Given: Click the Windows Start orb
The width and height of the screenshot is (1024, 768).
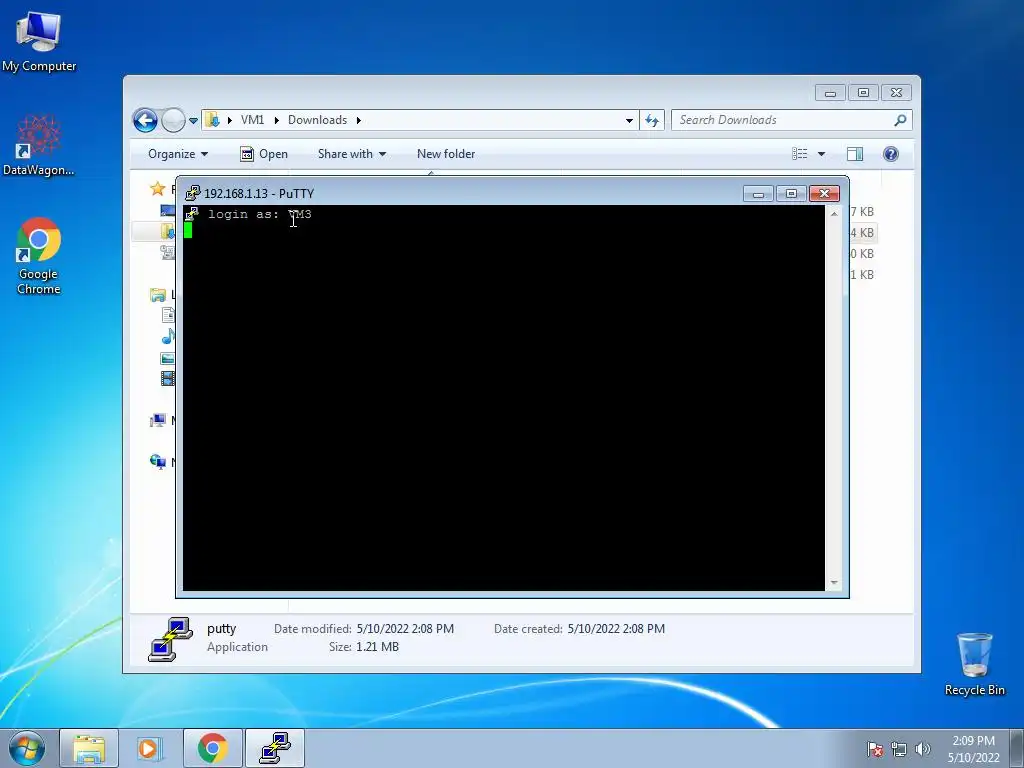Looking at the screenshot, I should click(x=27, y=748).
